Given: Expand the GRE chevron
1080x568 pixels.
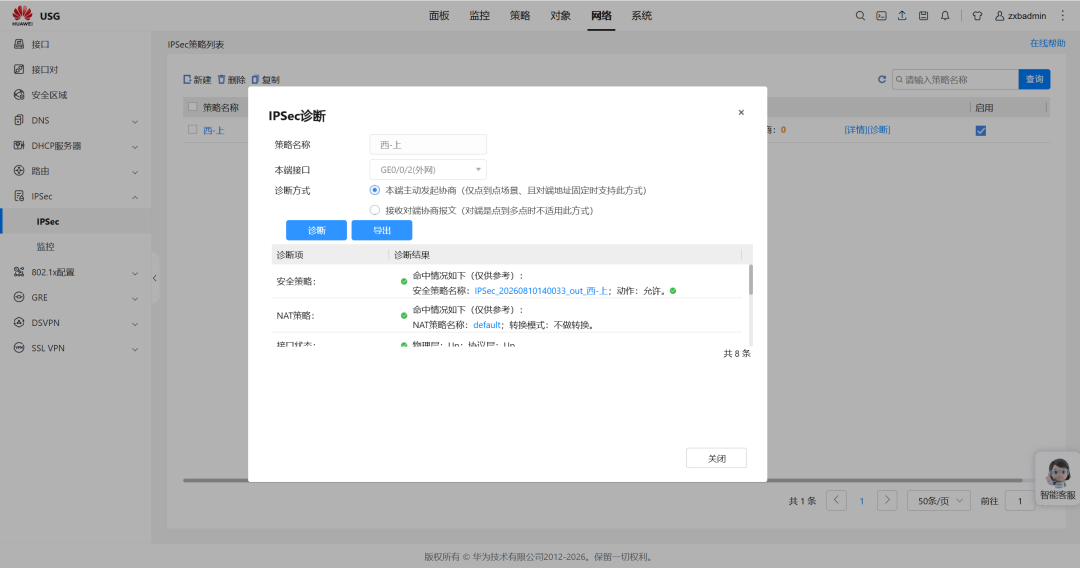Looking at the screenshot, I should [x=135, y=298].
